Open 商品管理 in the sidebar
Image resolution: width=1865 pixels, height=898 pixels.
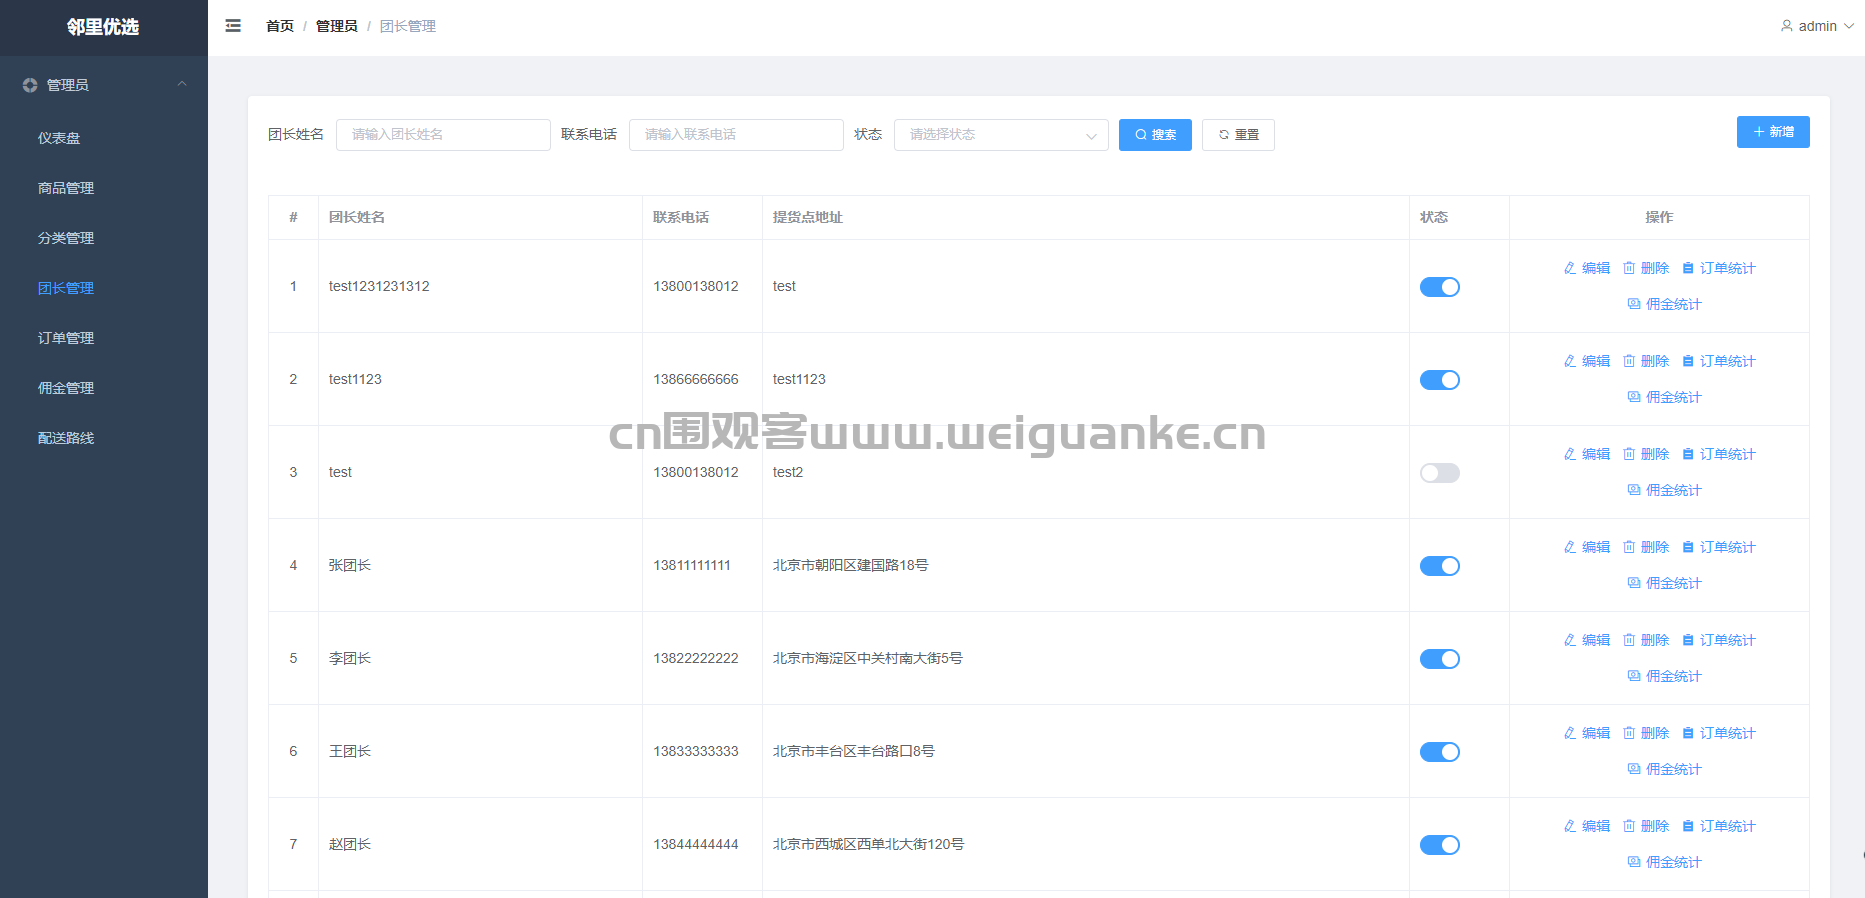point(66,188)
